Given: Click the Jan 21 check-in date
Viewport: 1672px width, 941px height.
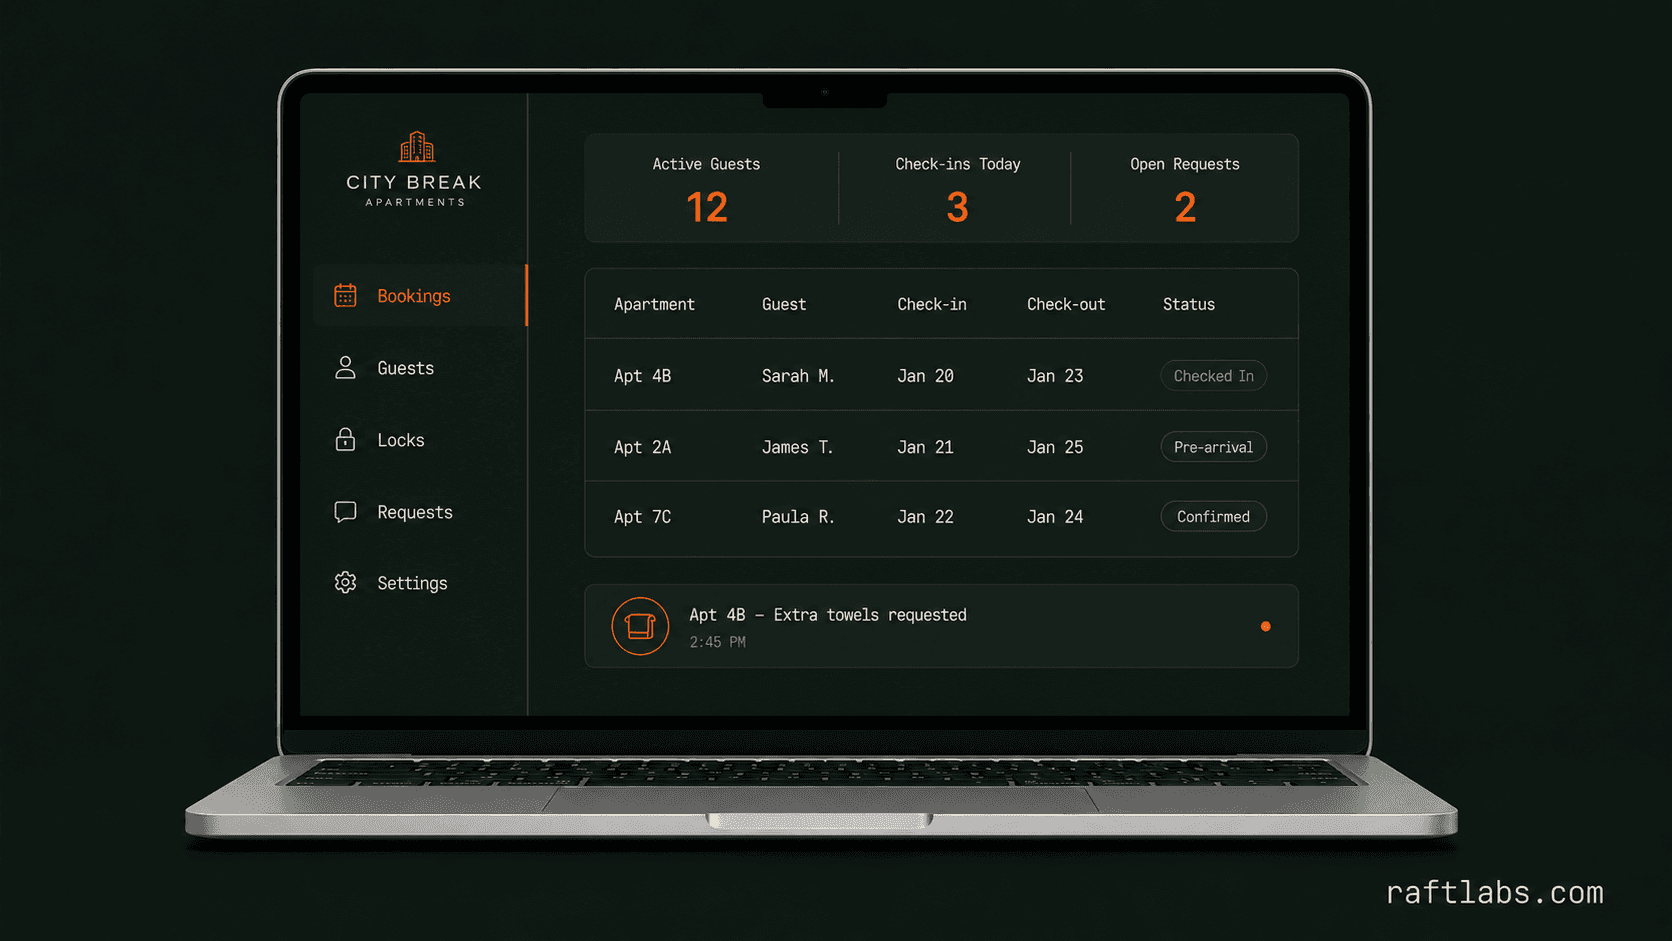Looking at the screenshot, I should pyautogui.click(x=925, y=447).
